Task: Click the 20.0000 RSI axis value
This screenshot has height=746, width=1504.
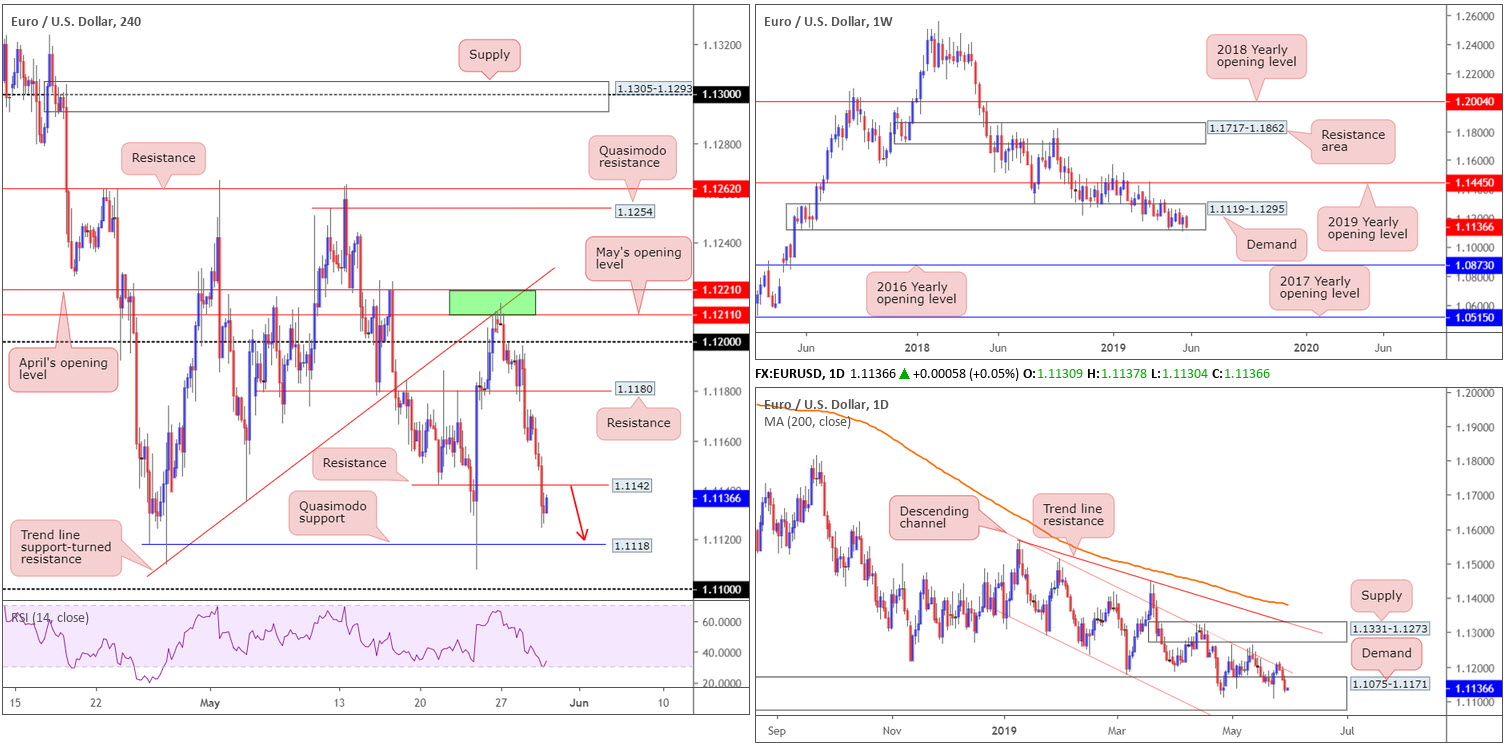Action: pos(720,683)
